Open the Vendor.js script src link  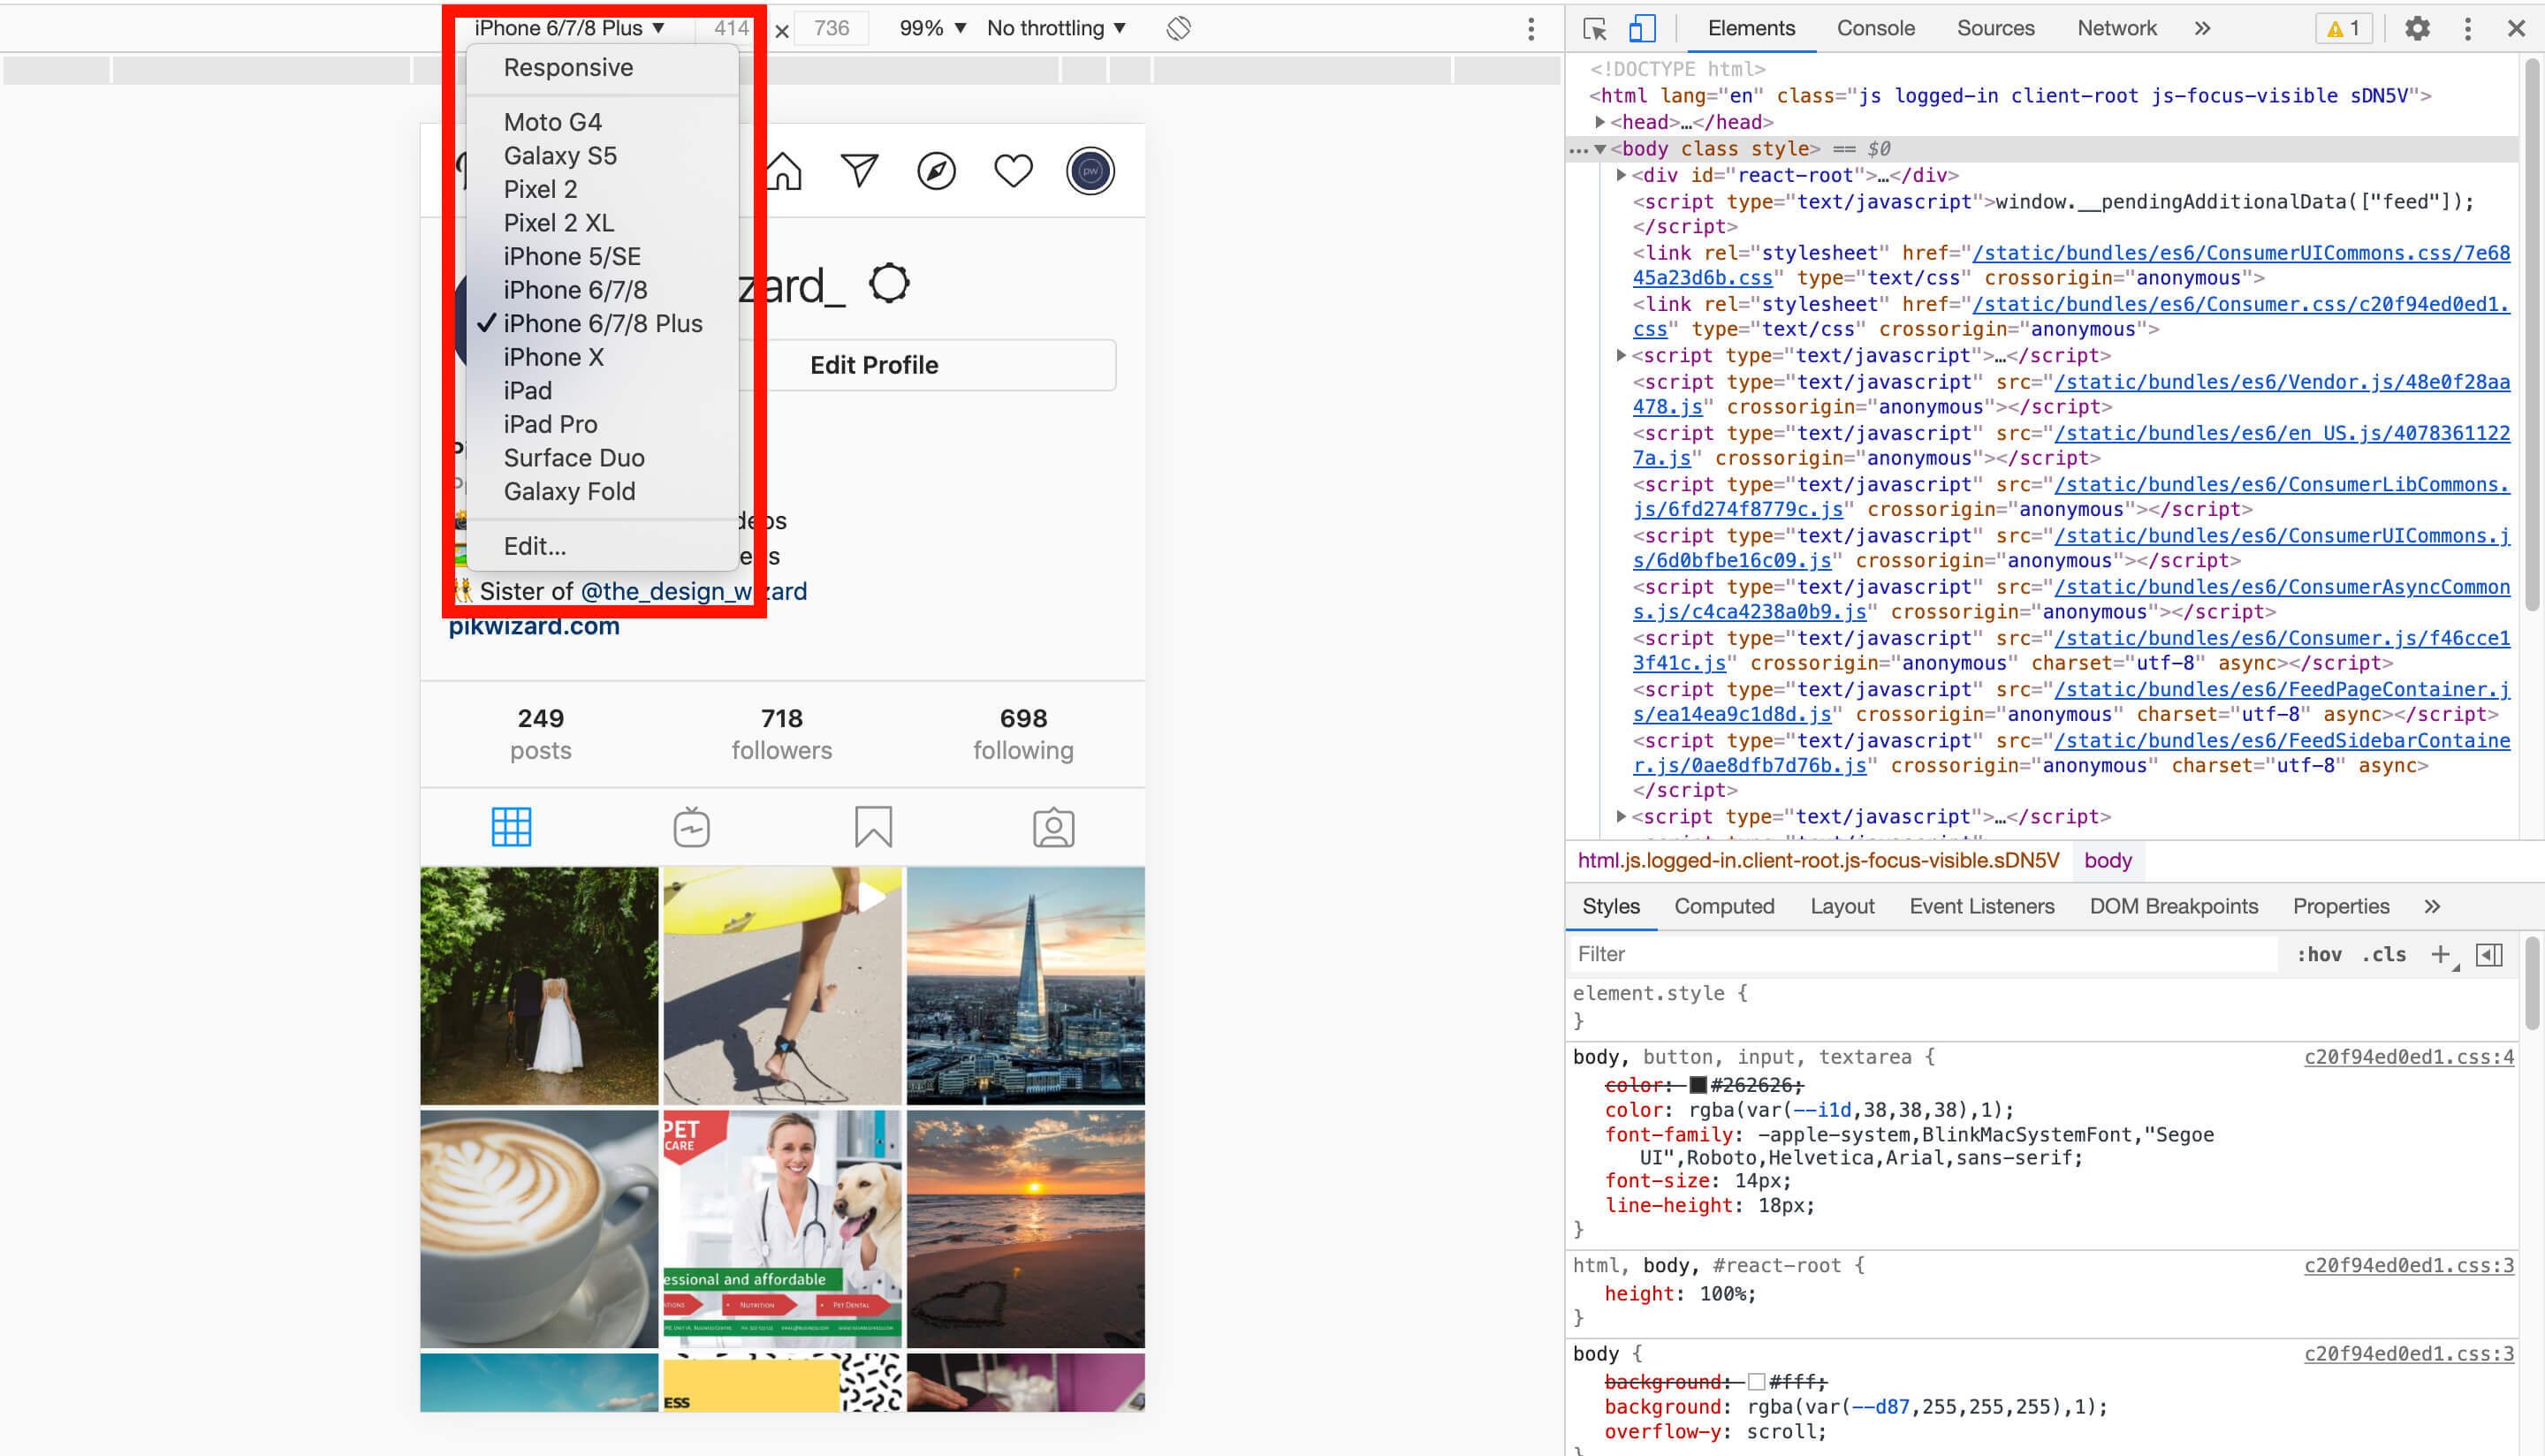2071,394
